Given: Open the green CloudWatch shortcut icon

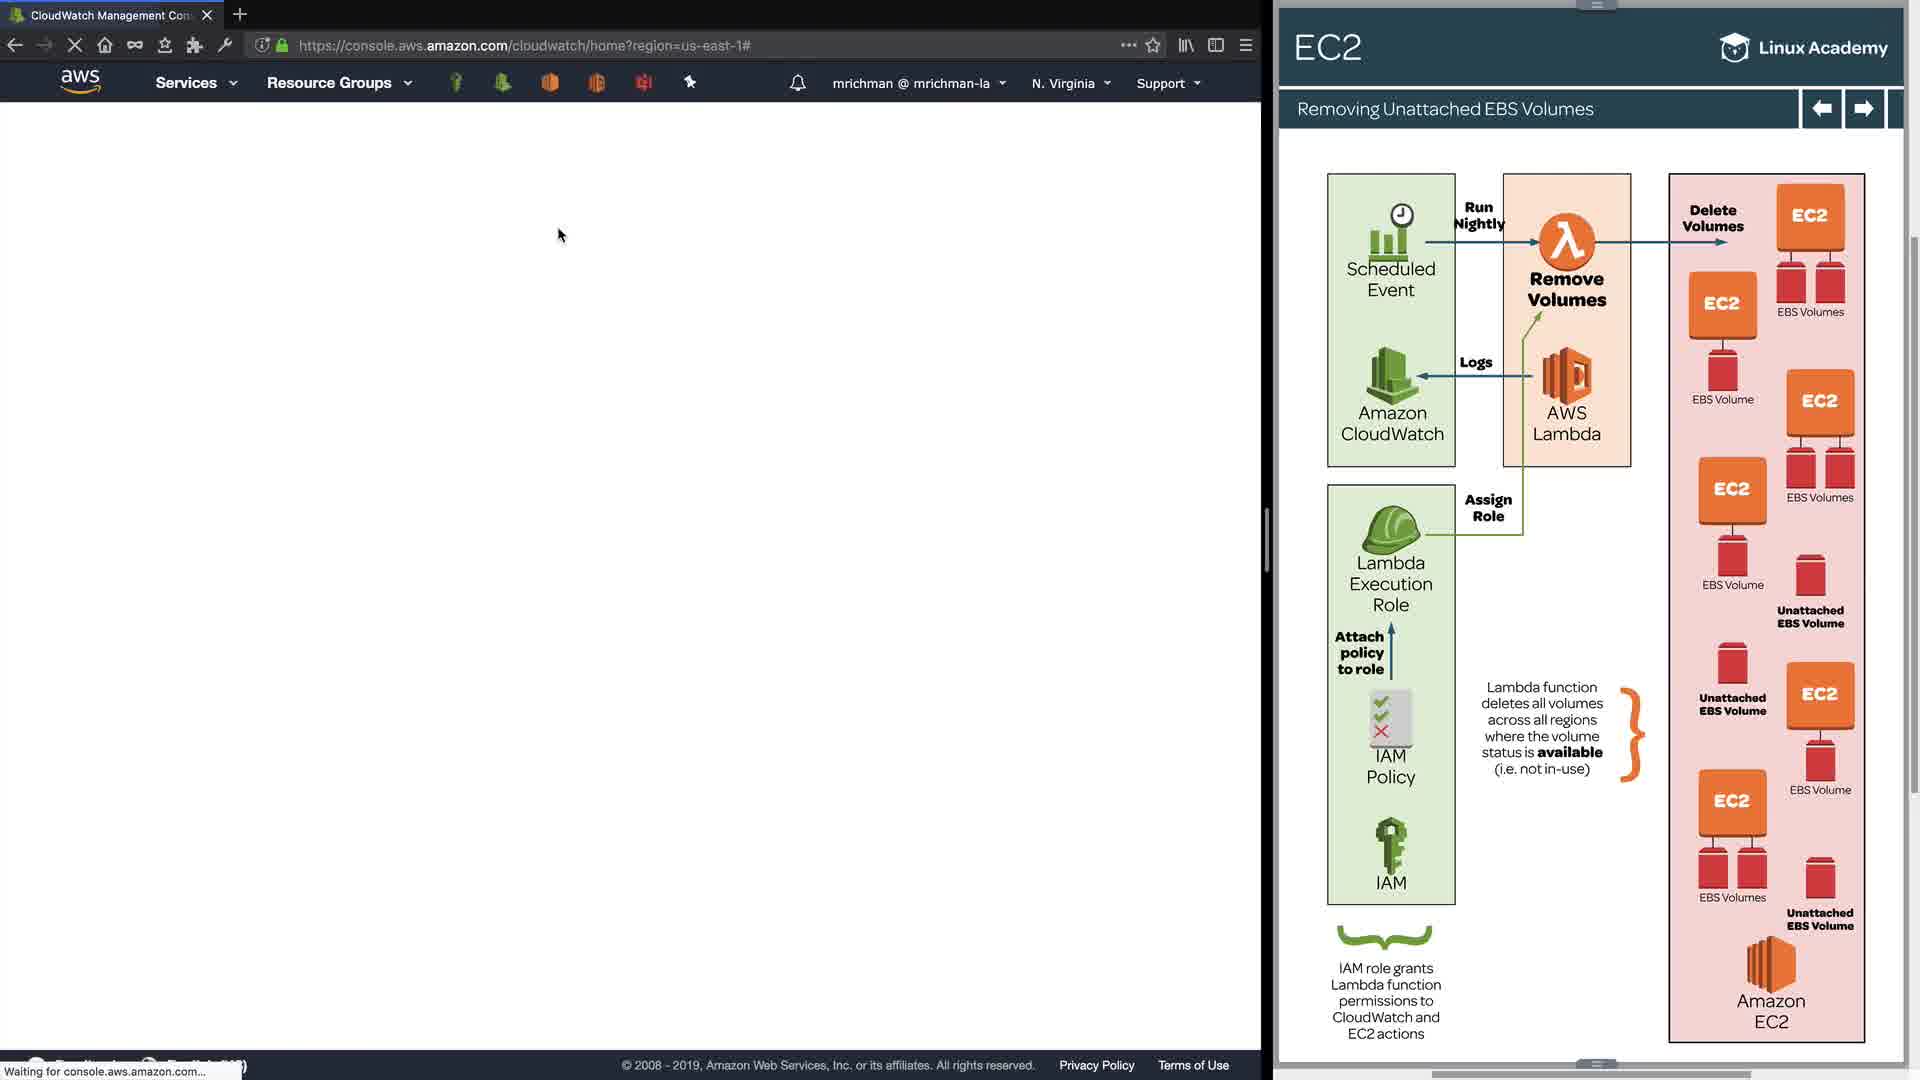Looking at the screenshot, I should pos(503,83).
